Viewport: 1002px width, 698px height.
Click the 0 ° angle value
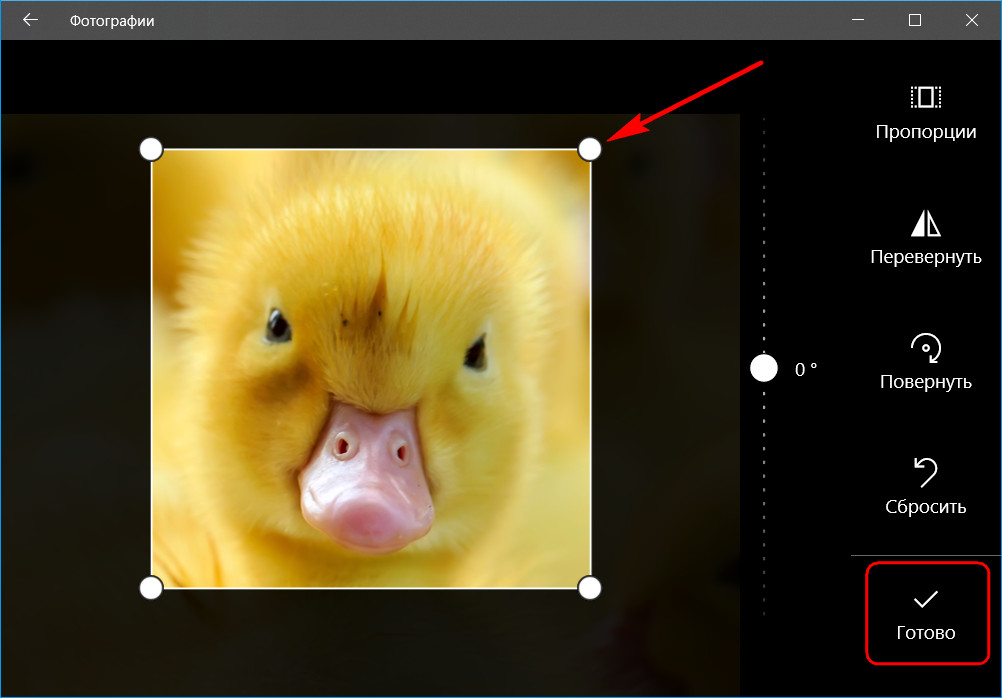[806, 369]
